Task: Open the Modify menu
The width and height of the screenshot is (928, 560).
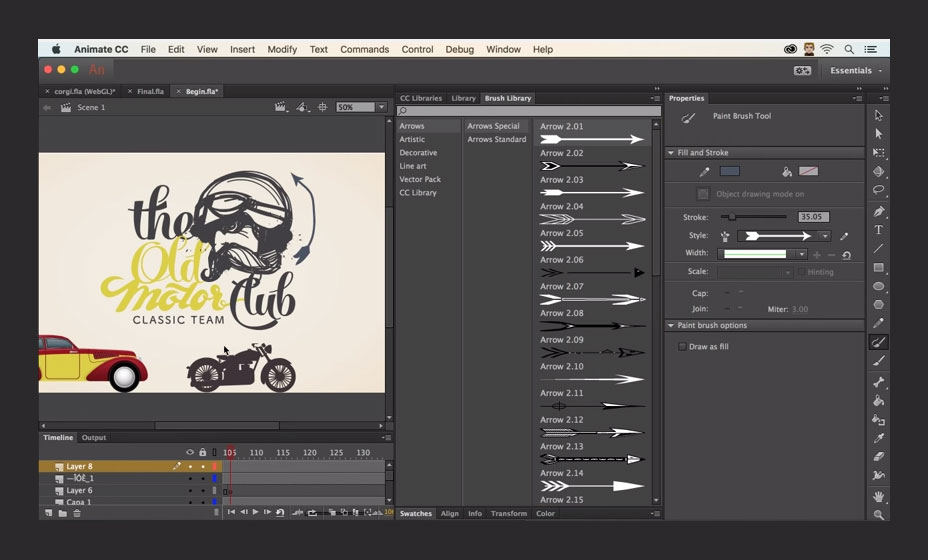Action: pos(282,49)
